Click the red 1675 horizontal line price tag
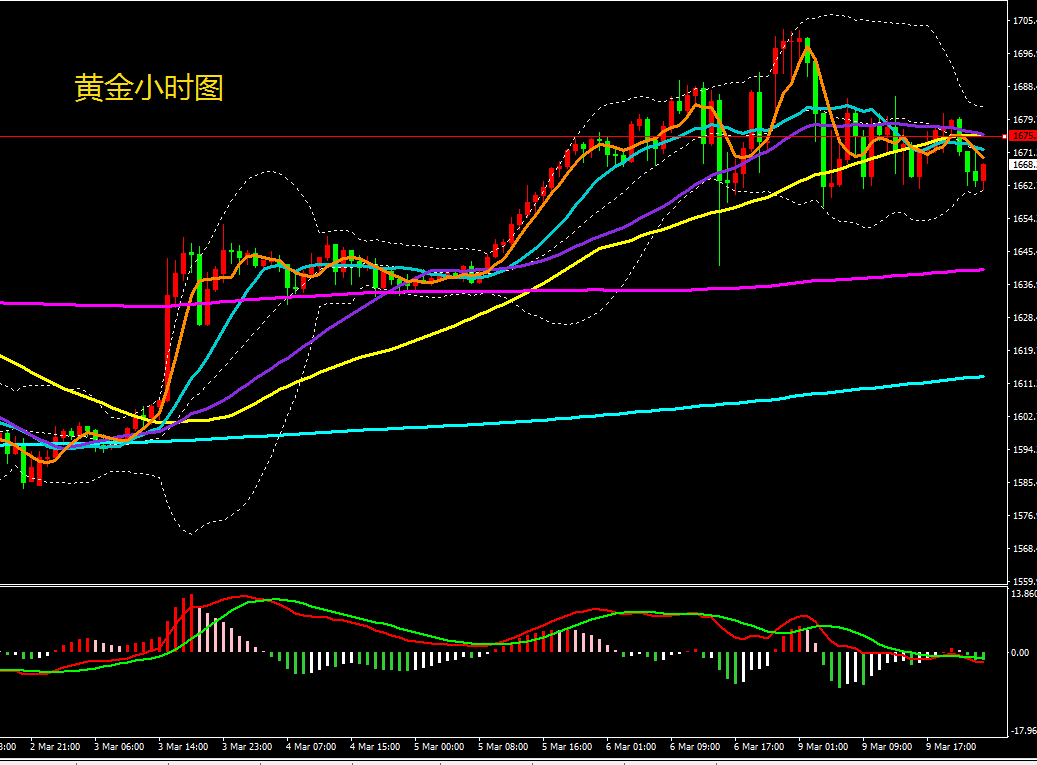 (x=1023, y=136)
